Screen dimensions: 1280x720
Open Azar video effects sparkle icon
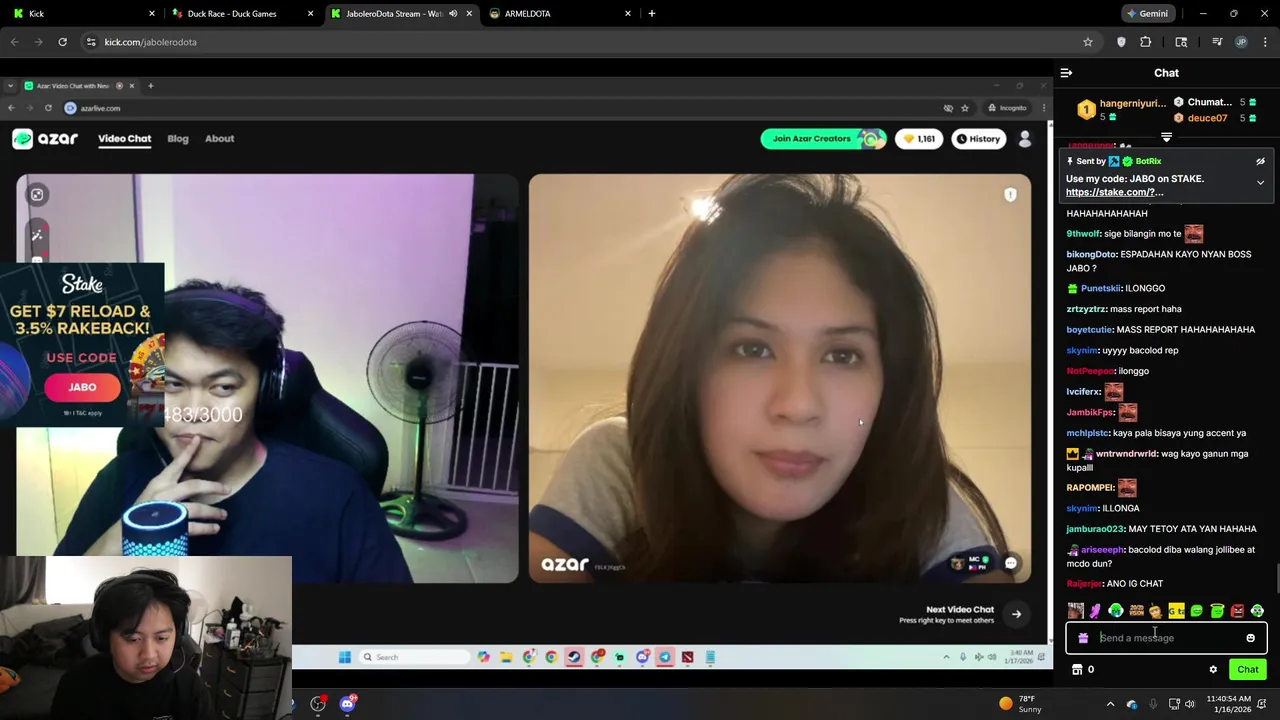point(37,235)
